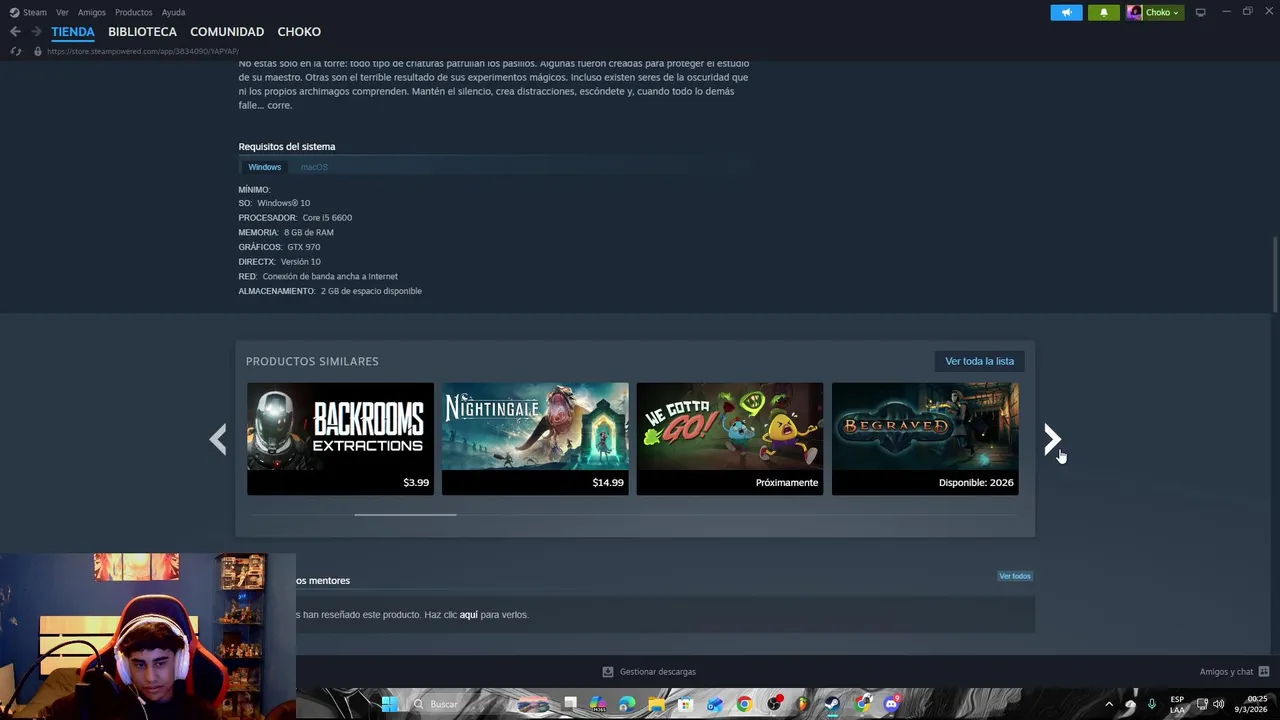Click the Steam icon in the taskbar

coord(832,704)
